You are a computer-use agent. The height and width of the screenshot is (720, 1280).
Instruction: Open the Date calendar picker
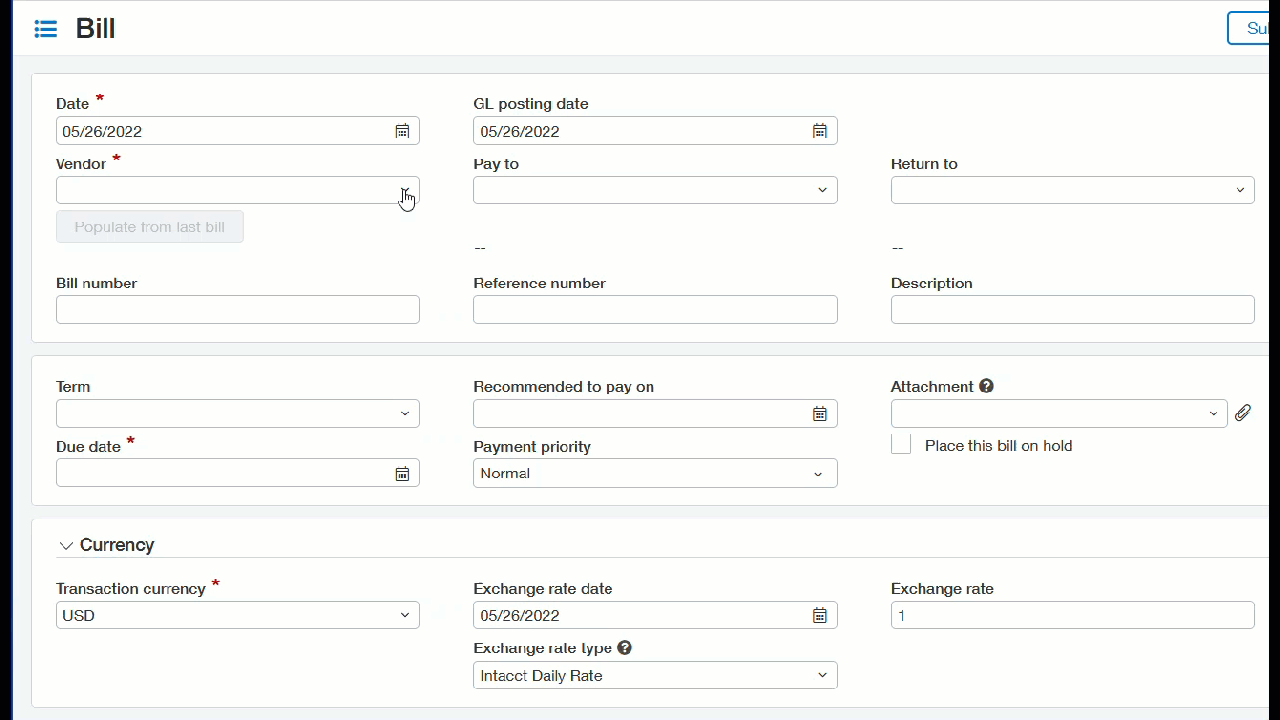tap(403, 130)
